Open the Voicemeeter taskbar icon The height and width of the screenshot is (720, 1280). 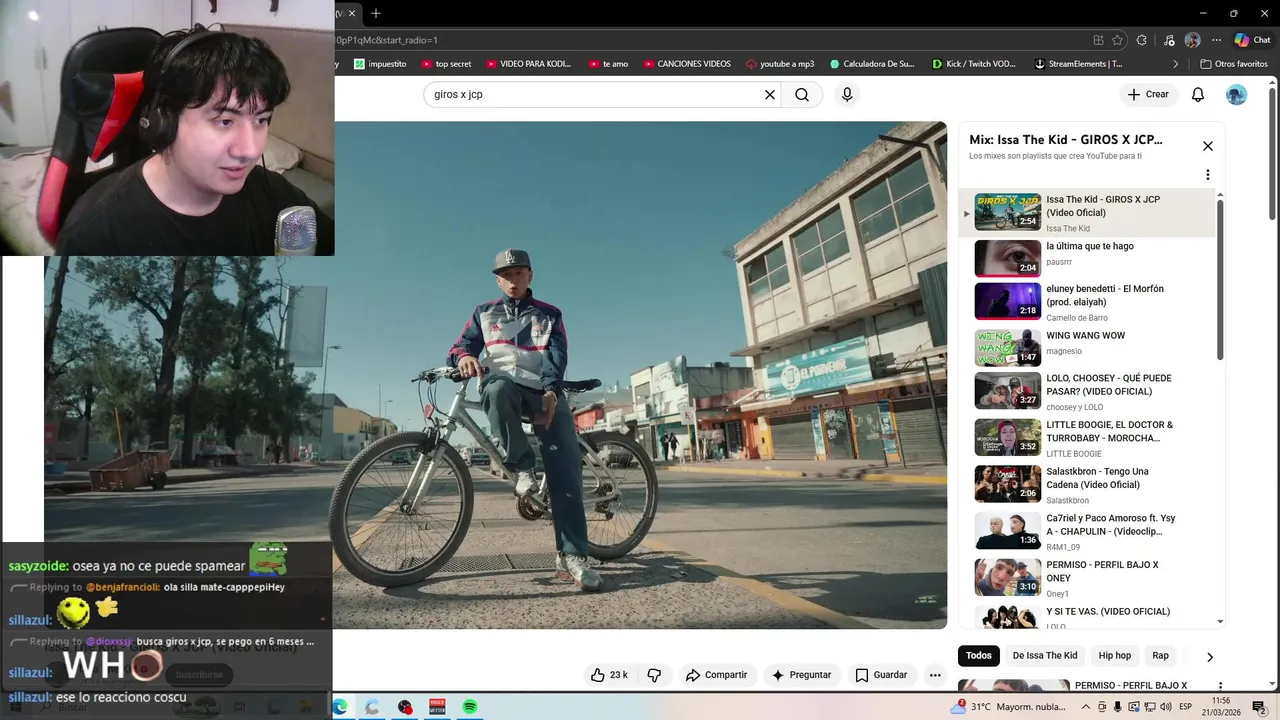[x=437, y=707]
